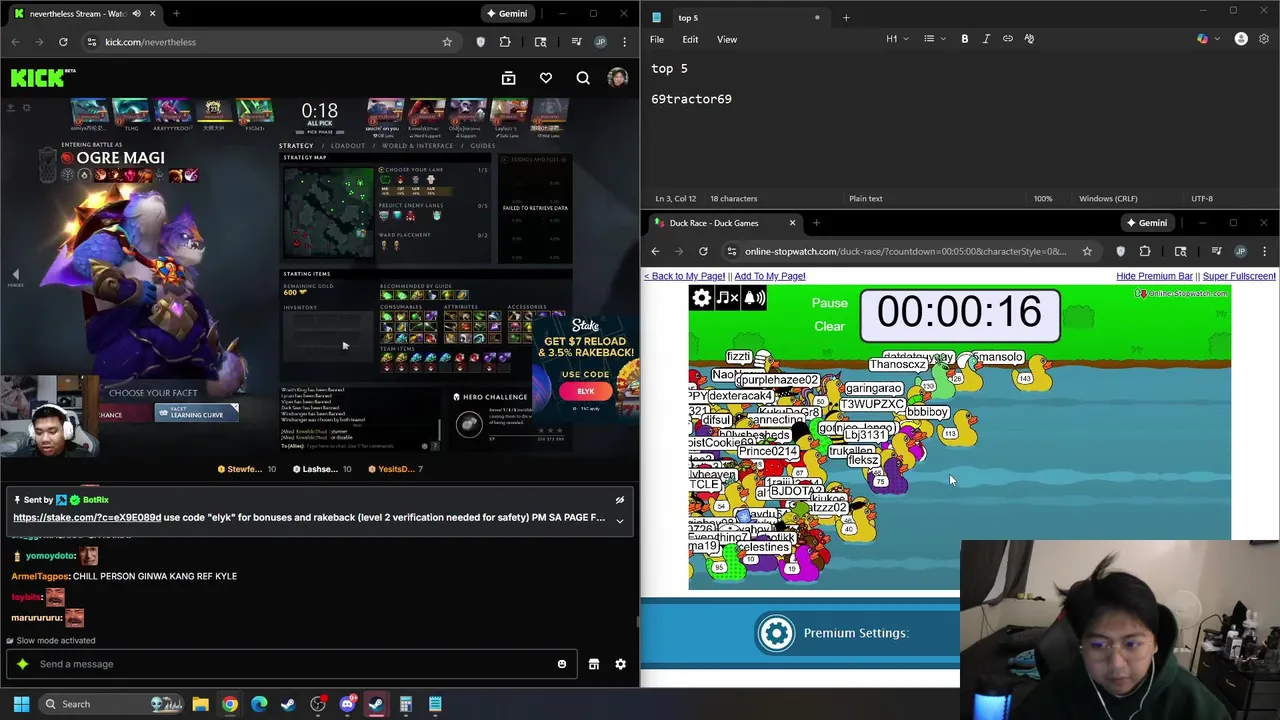The height and width of the screenshot is (720, 1280).
Task: Toggle italic formatting in Notepad
Action: [986, 39]
